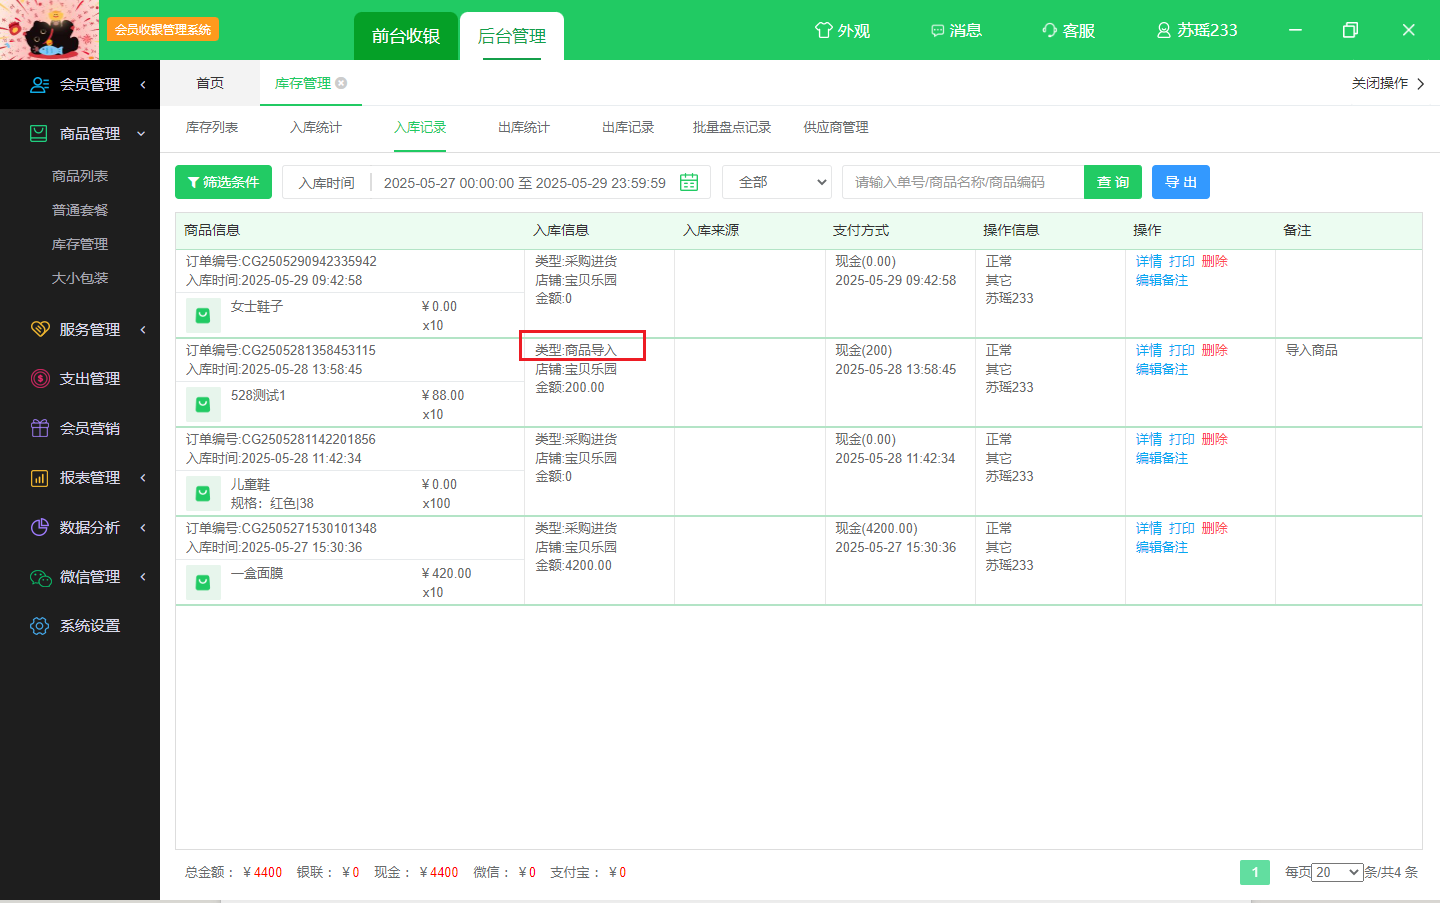Click the 支出管理 coin icon
The height and width of the screenshot is (903, 1440).
(x=40, y=378)
